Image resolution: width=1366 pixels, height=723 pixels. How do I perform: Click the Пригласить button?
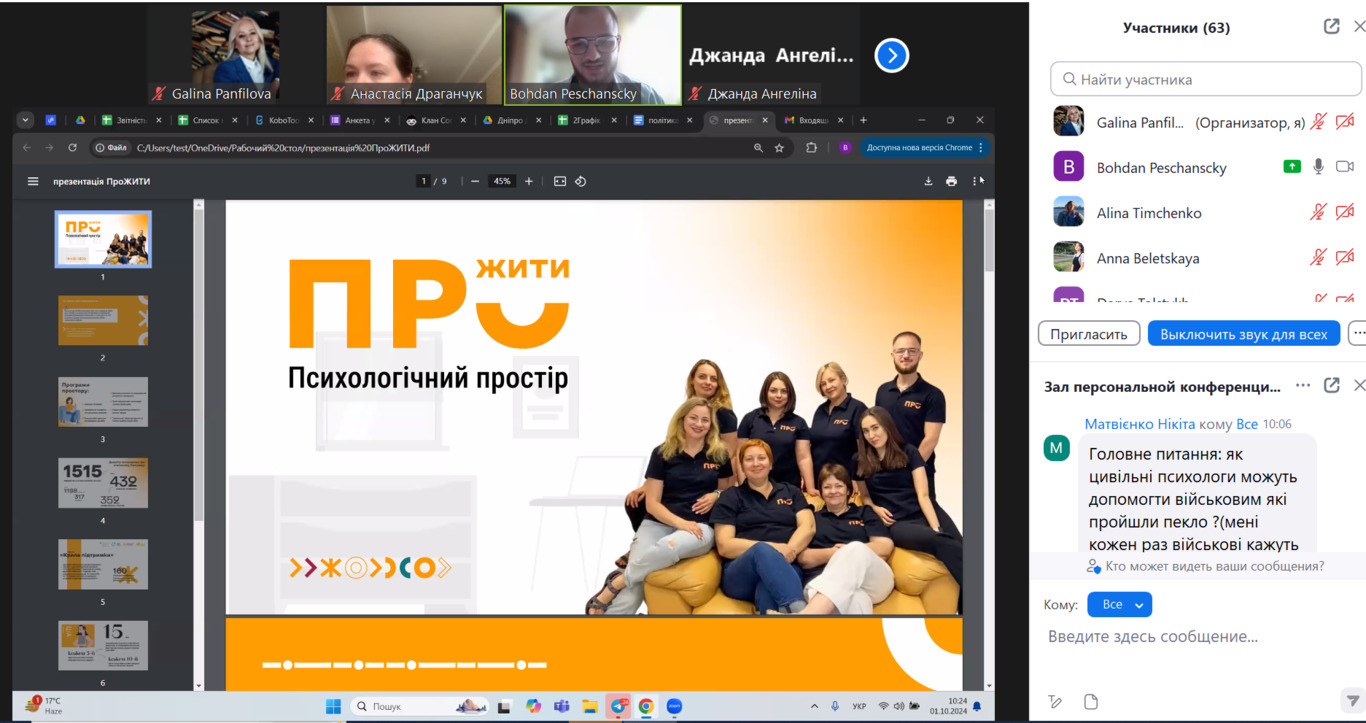[1089, 333]
